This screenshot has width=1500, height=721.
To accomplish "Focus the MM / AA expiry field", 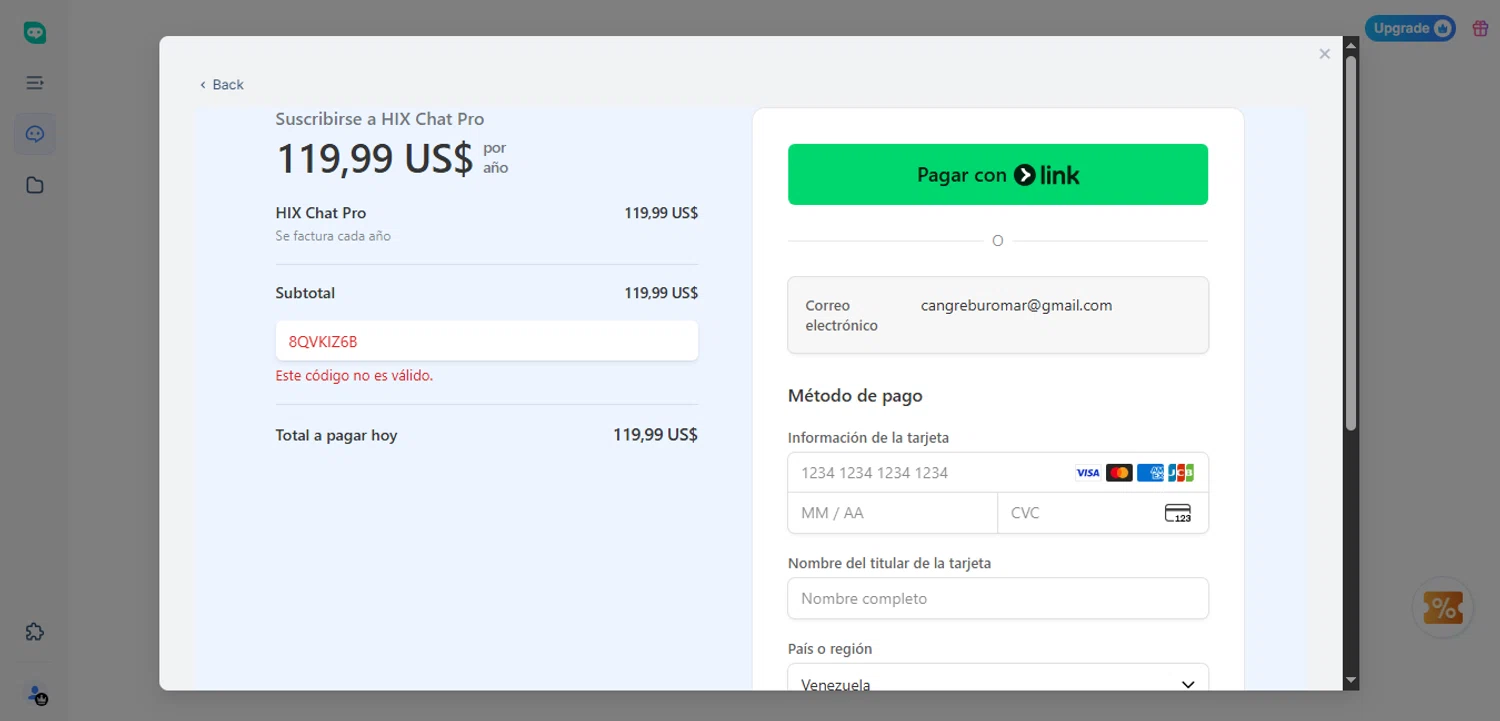I will tap(893, 513).
